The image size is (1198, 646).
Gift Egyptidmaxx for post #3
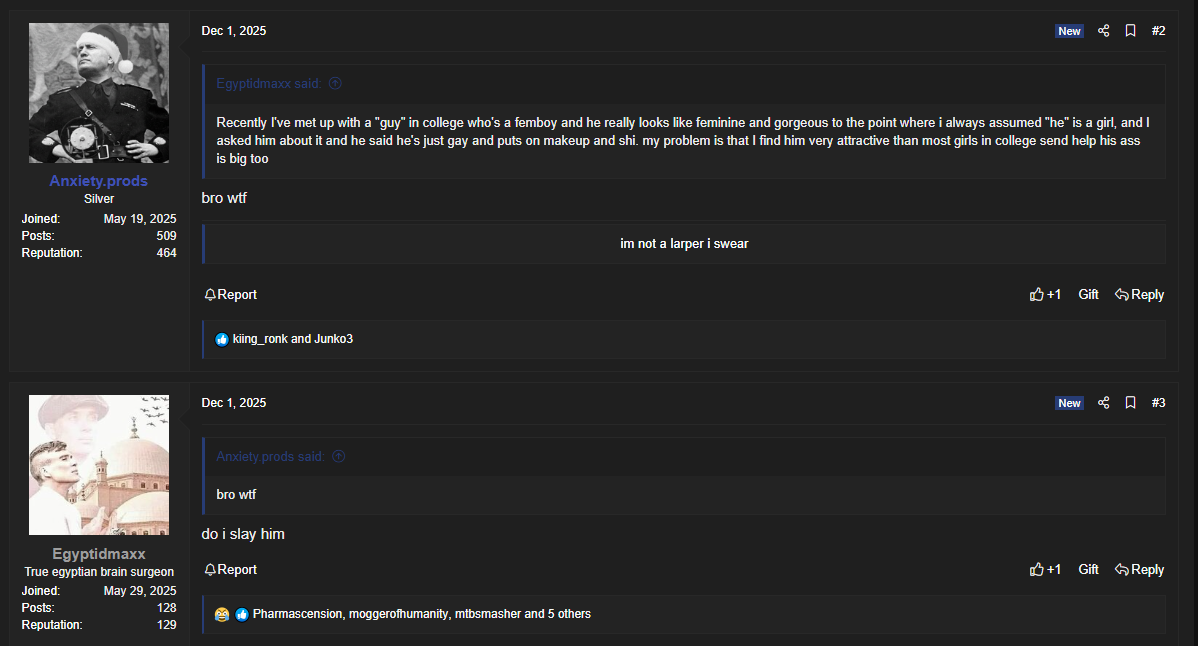(x=1088, y=570)
